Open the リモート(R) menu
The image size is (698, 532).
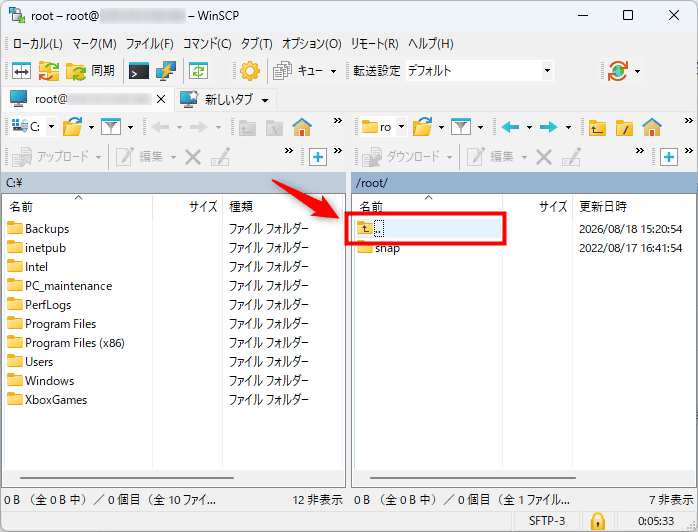(x=374, y=44)
